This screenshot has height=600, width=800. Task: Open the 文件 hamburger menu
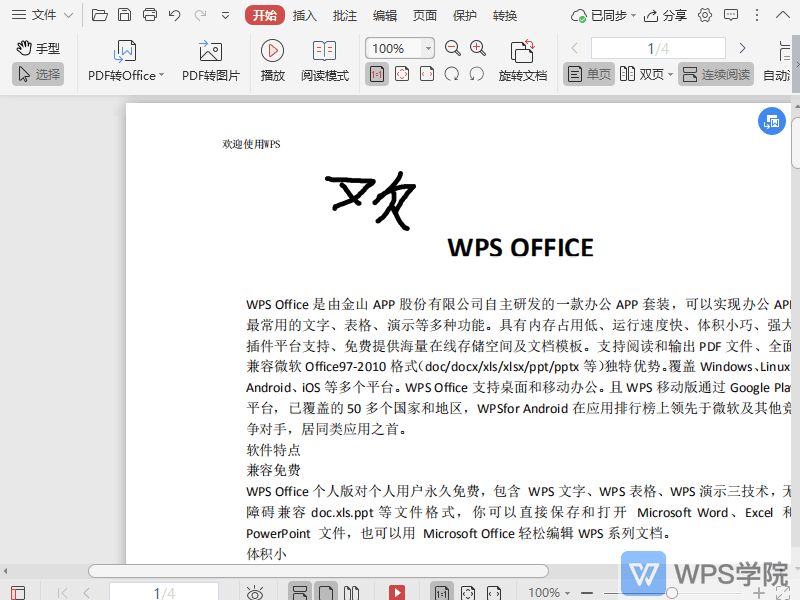[x=34, y=15]
